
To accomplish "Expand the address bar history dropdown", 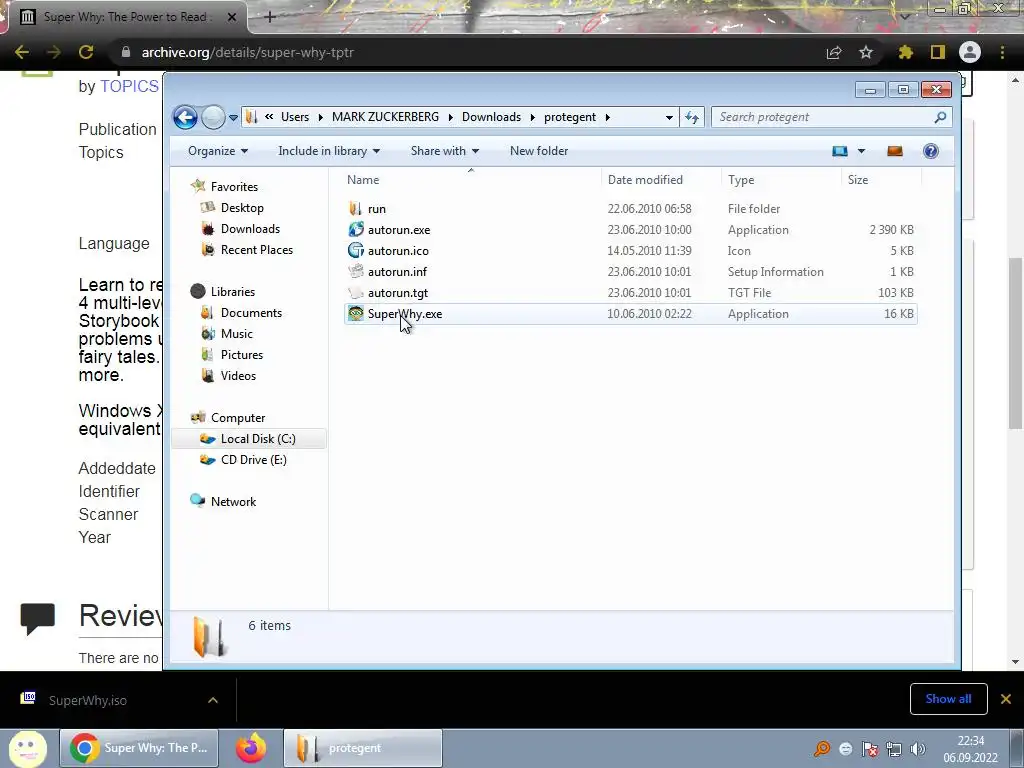I will [x=669, y=118].
